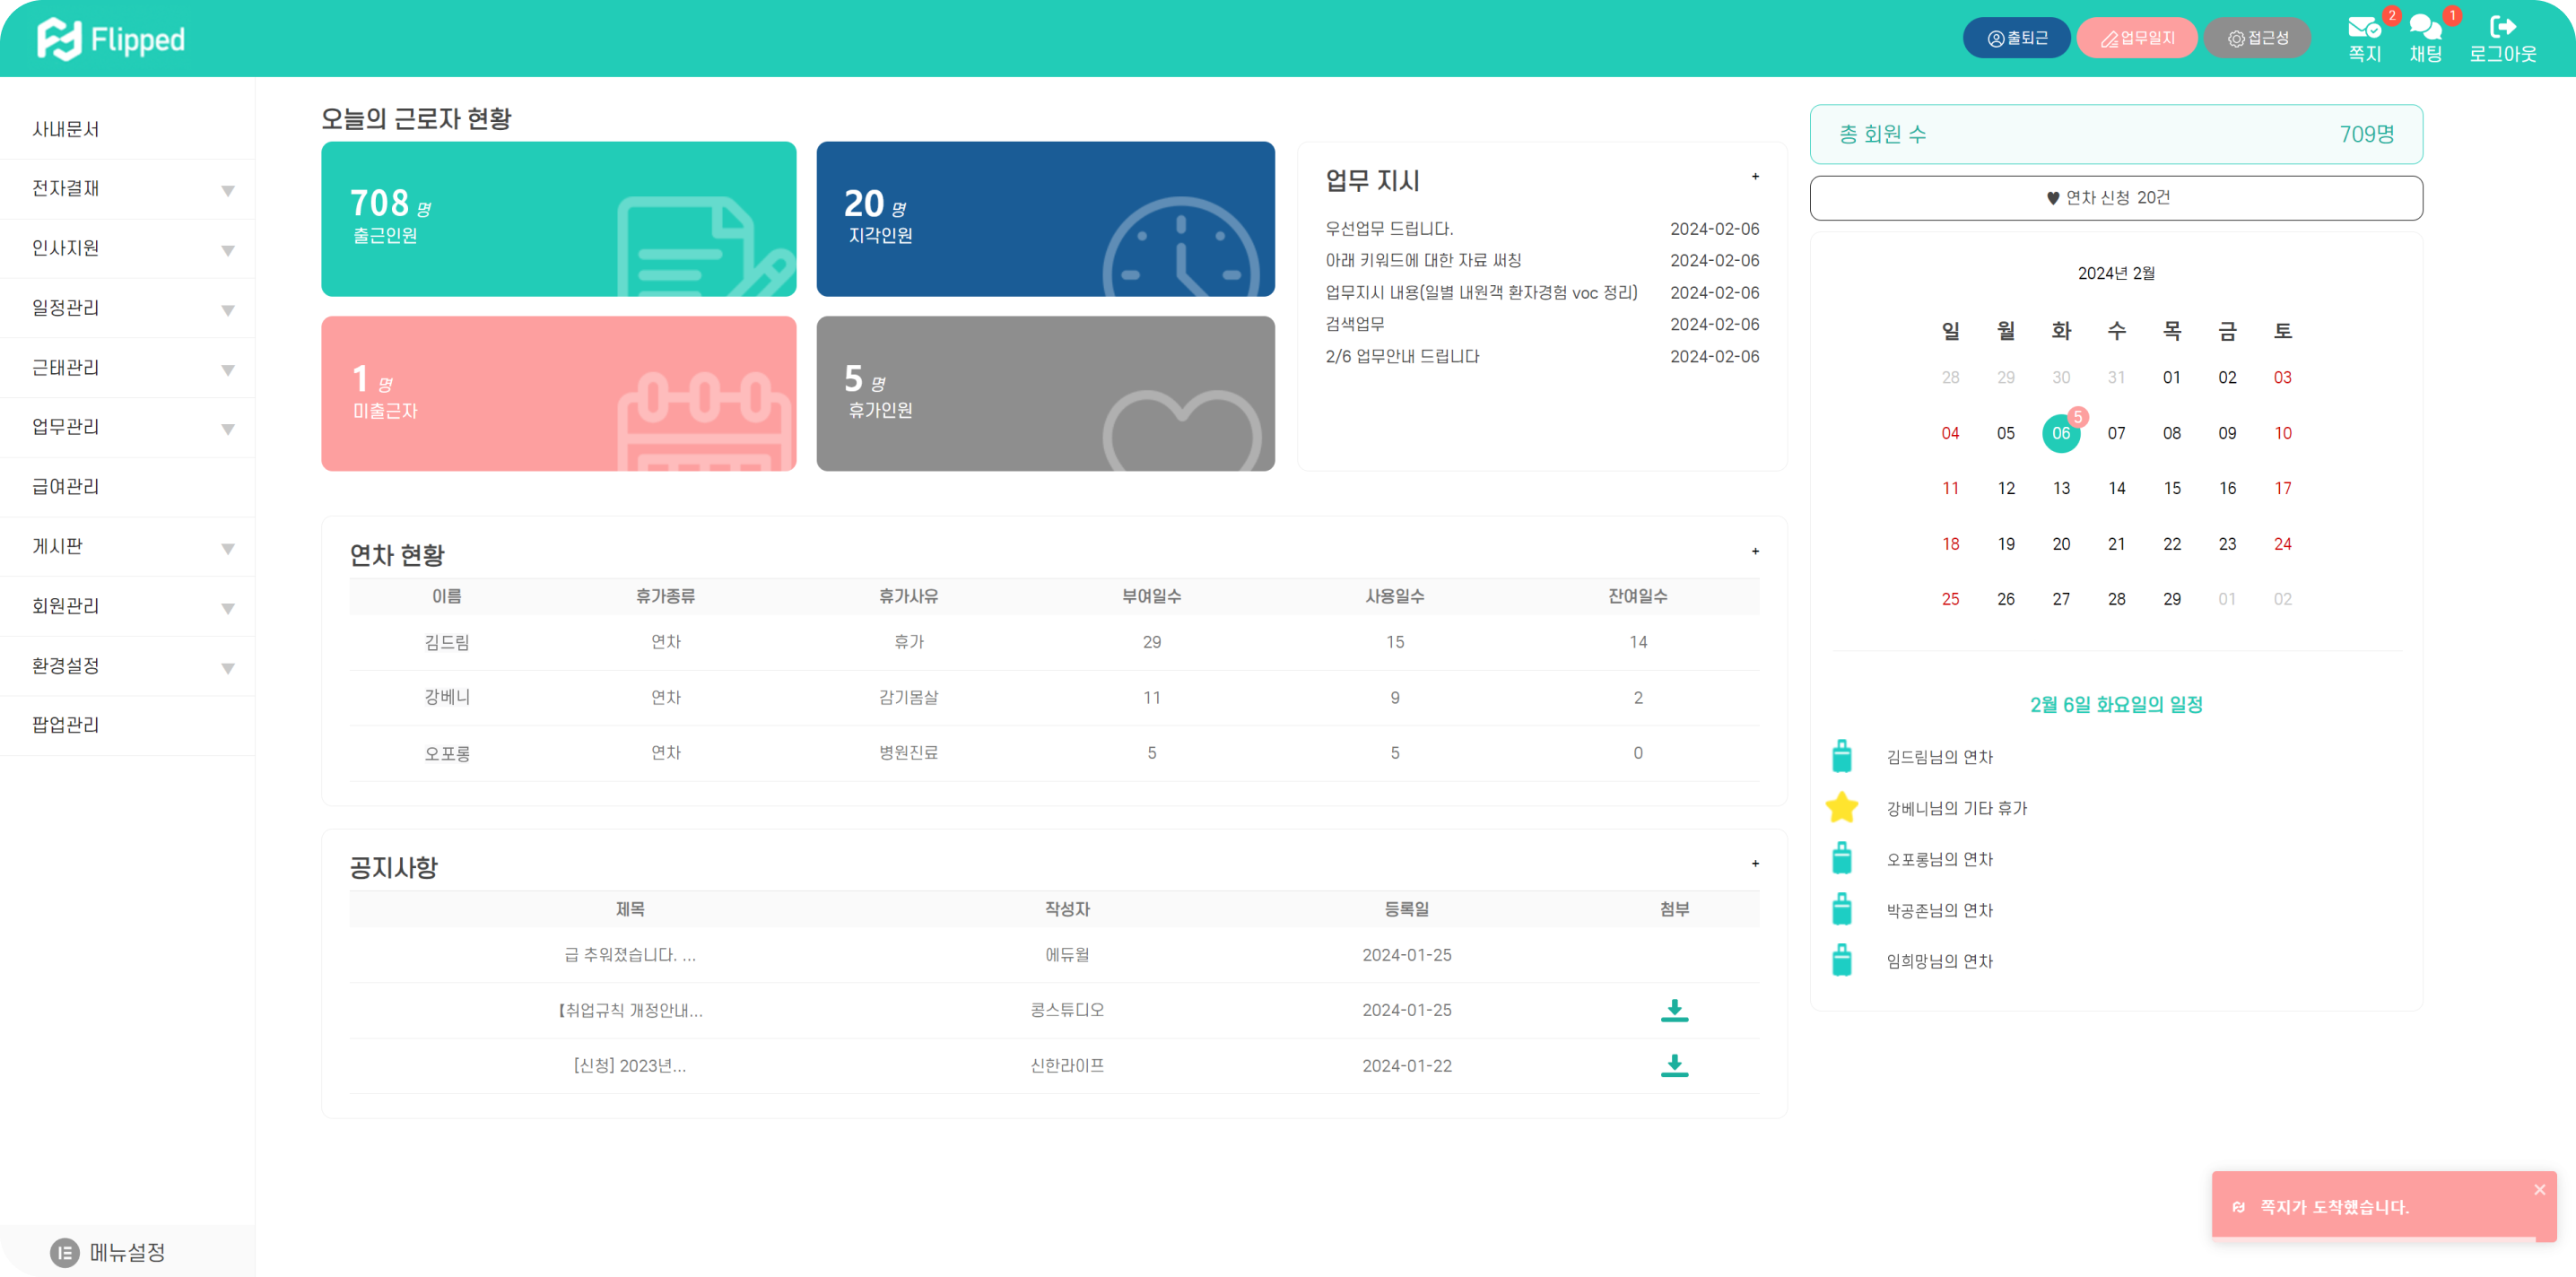2576x1277 pixels.
Task: Click the plus icon in 연차 현황
Action: (1755, 552)
